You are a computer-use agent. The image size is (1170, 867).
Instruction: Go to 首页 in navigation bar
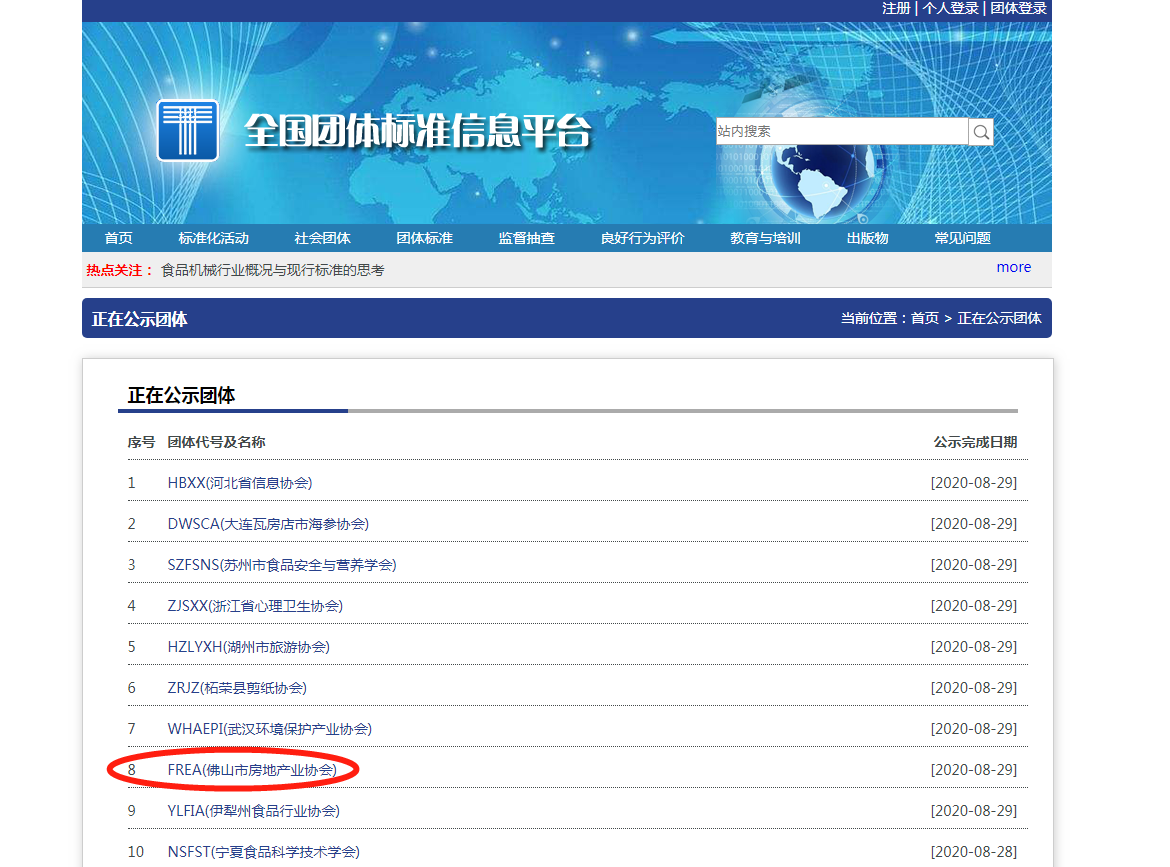[118, 238]
